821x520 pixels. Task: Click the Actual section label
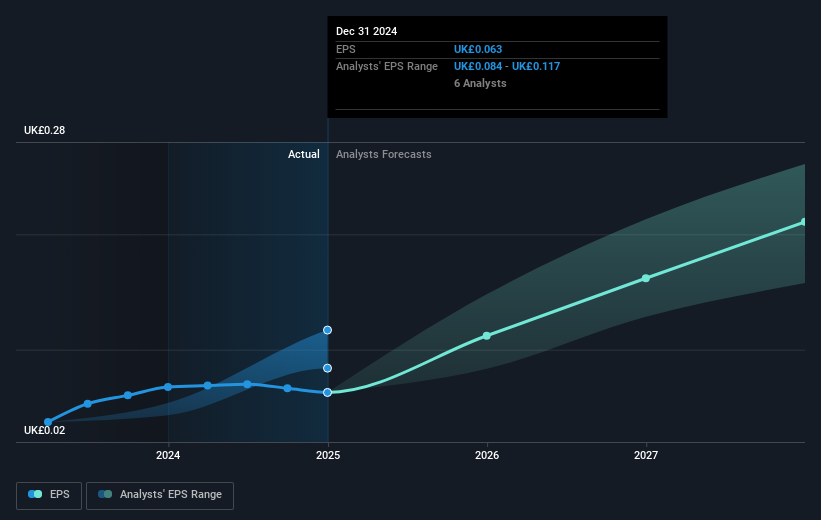(304, 154)
